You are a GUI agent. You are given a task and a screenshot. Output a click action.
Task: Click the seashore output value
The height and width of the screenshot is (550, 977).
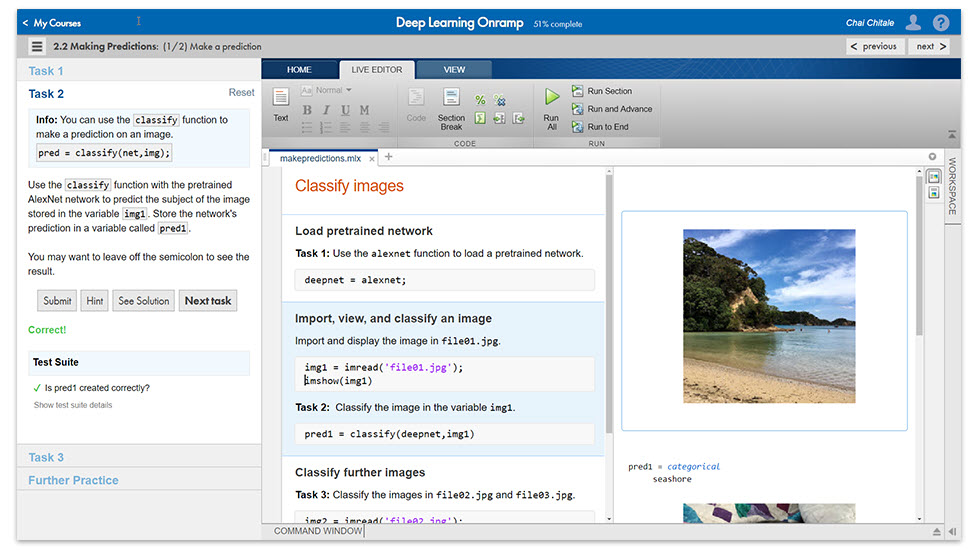672,479
